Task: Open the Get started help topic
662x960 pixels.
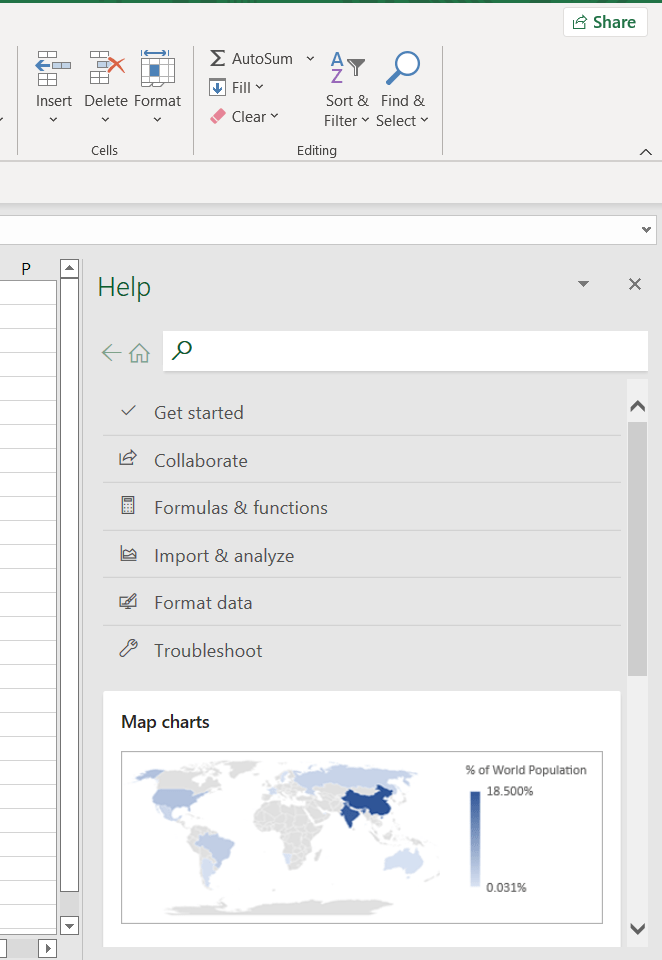Action: tap(198, 412)
